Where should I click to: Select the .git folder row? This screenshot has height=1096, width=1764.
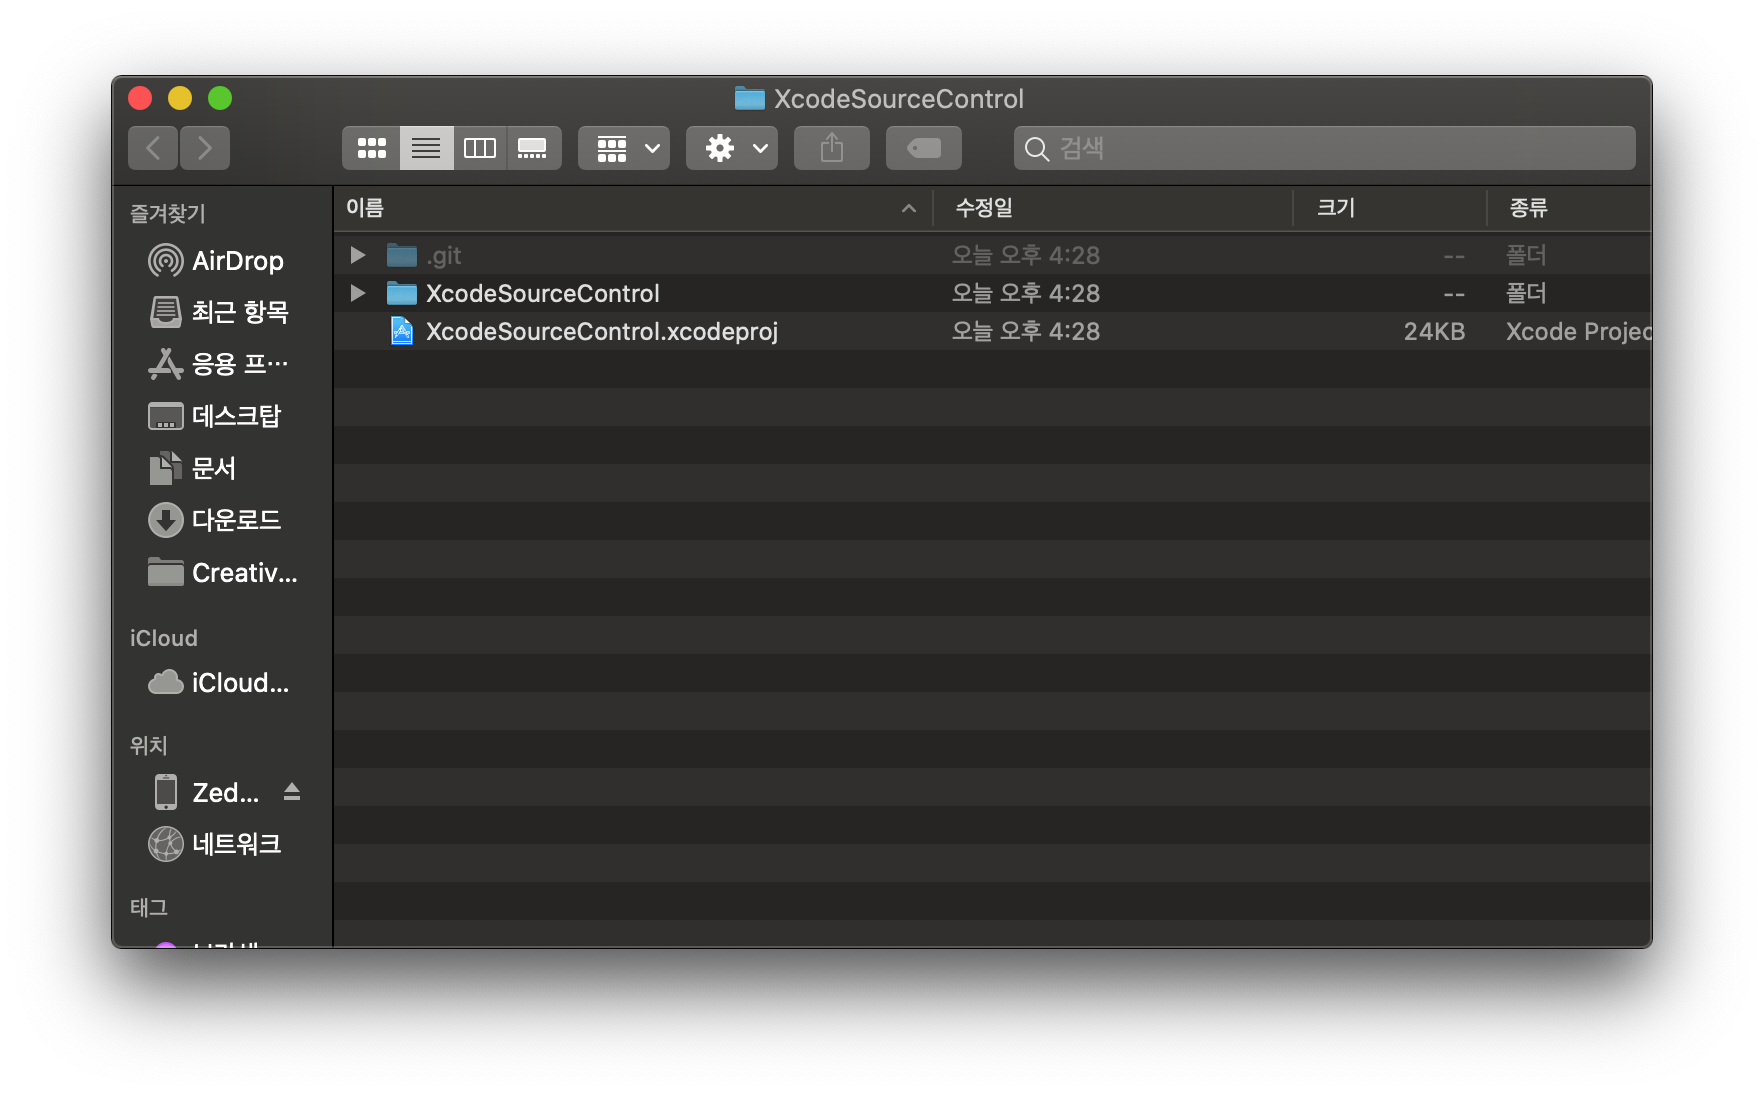[992, 255]
